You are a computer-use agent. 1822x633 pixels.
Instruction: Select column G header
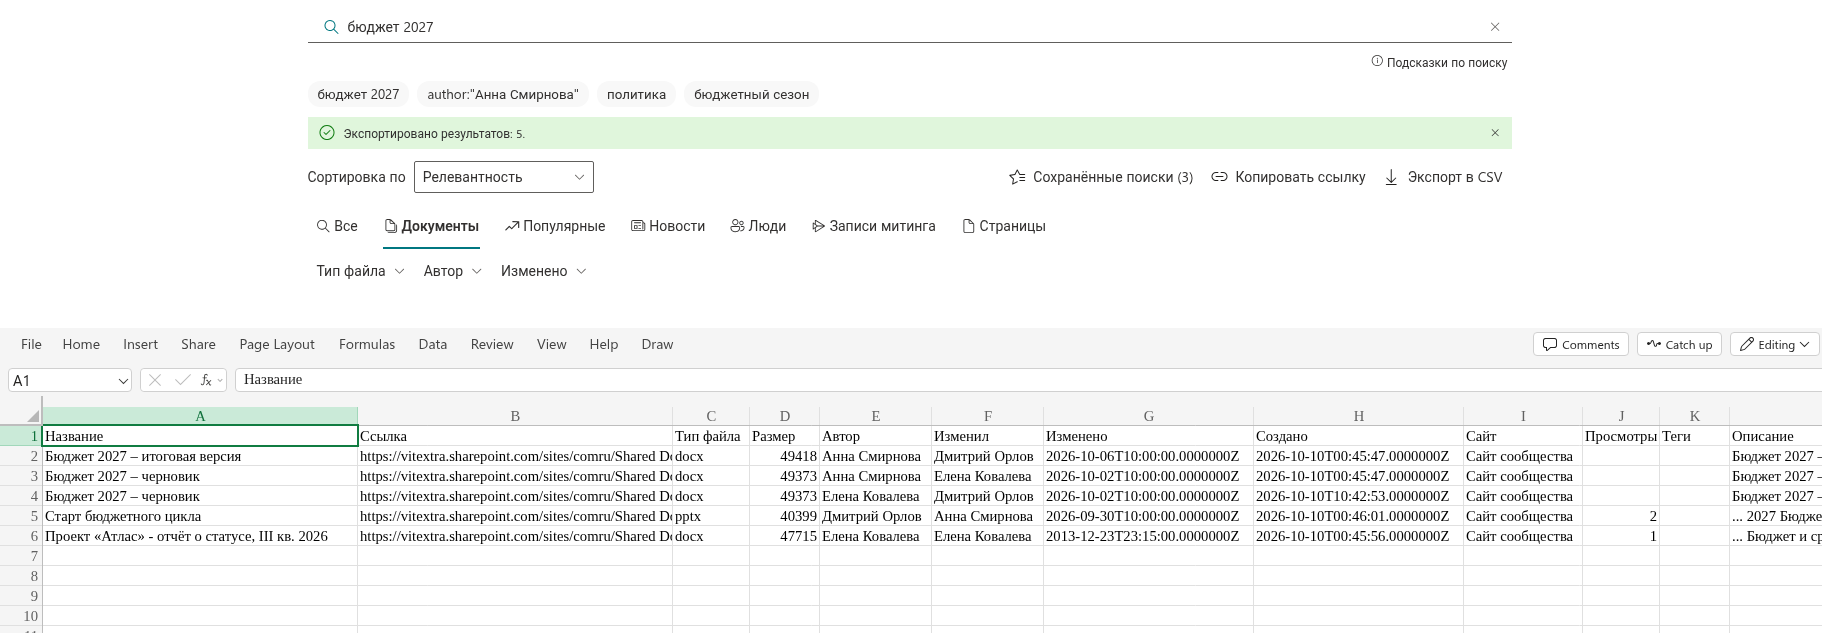(1148, 416)
